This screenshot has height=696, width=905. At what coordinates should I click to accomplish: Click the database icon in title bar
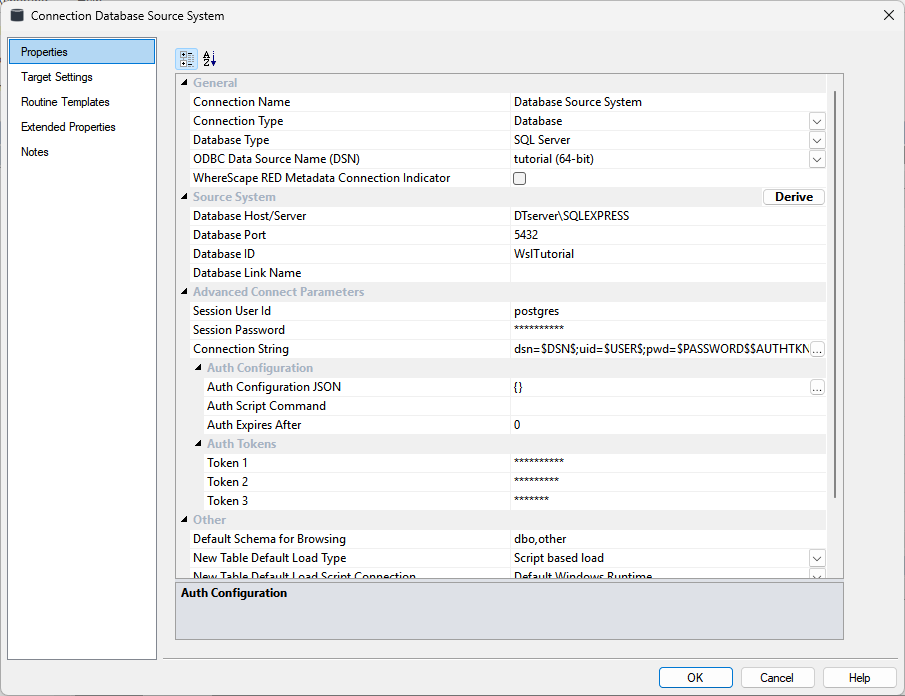17,16
